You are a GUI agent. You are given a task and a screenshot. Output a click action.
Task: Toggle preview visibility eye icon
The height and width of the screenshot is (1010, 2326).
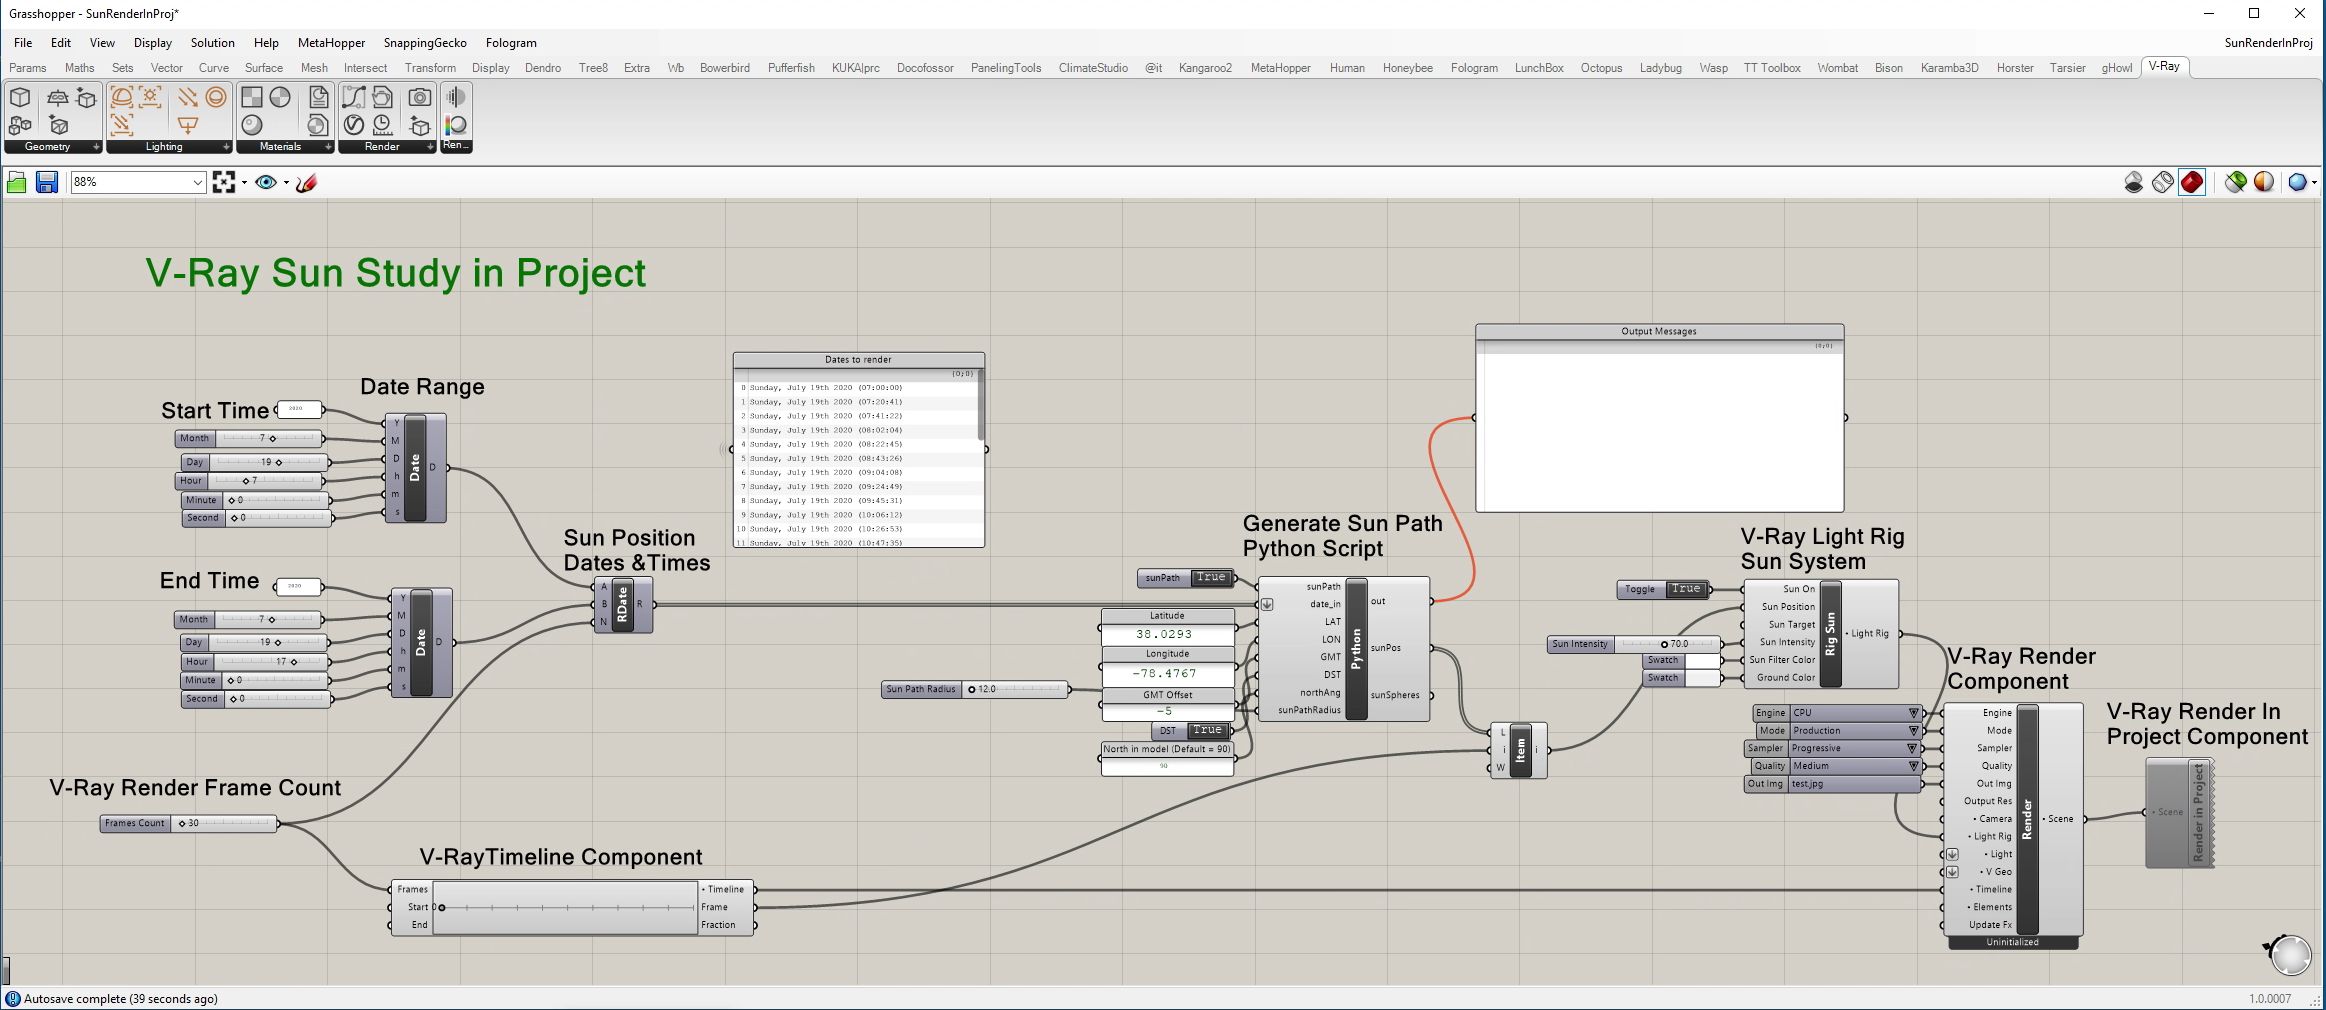pos(266,182)
